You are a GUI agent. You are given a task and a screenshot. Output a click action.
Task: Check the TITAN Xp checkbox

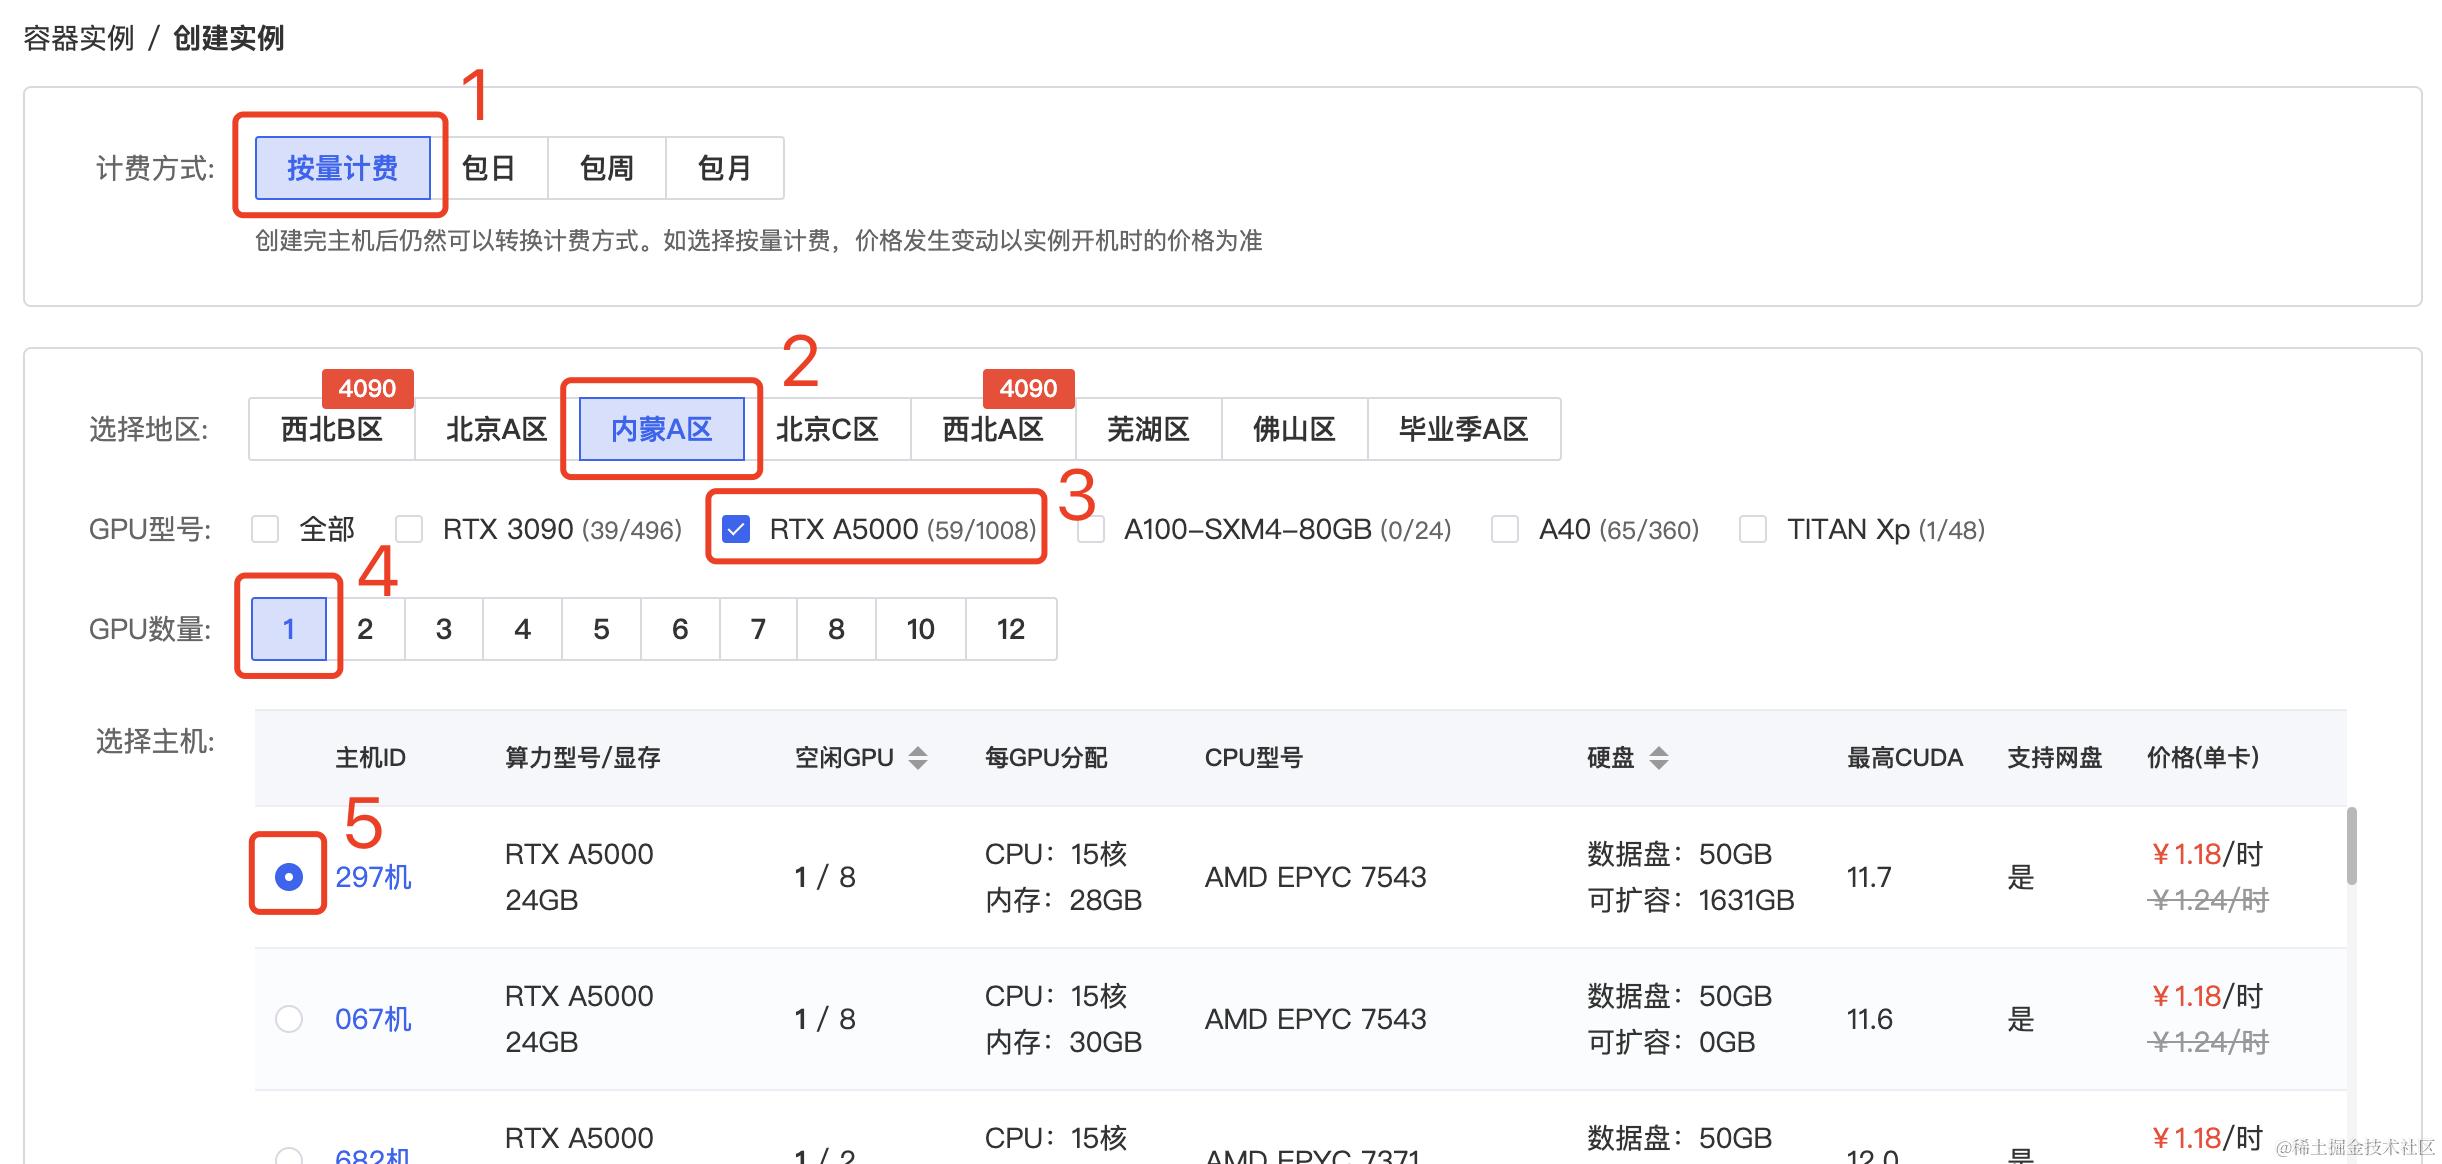point(1752,529)
